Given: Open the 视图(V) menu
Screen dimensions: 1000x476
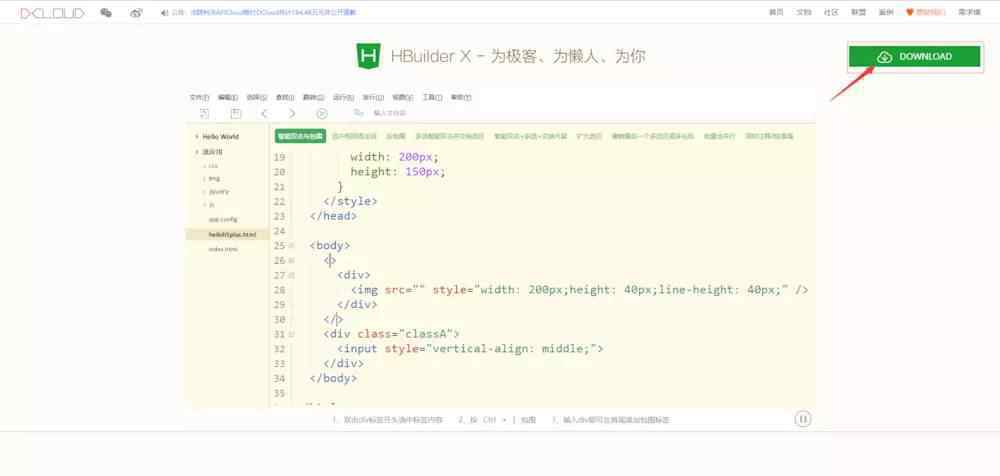Looking at the screenshot, I should (402, 98).
